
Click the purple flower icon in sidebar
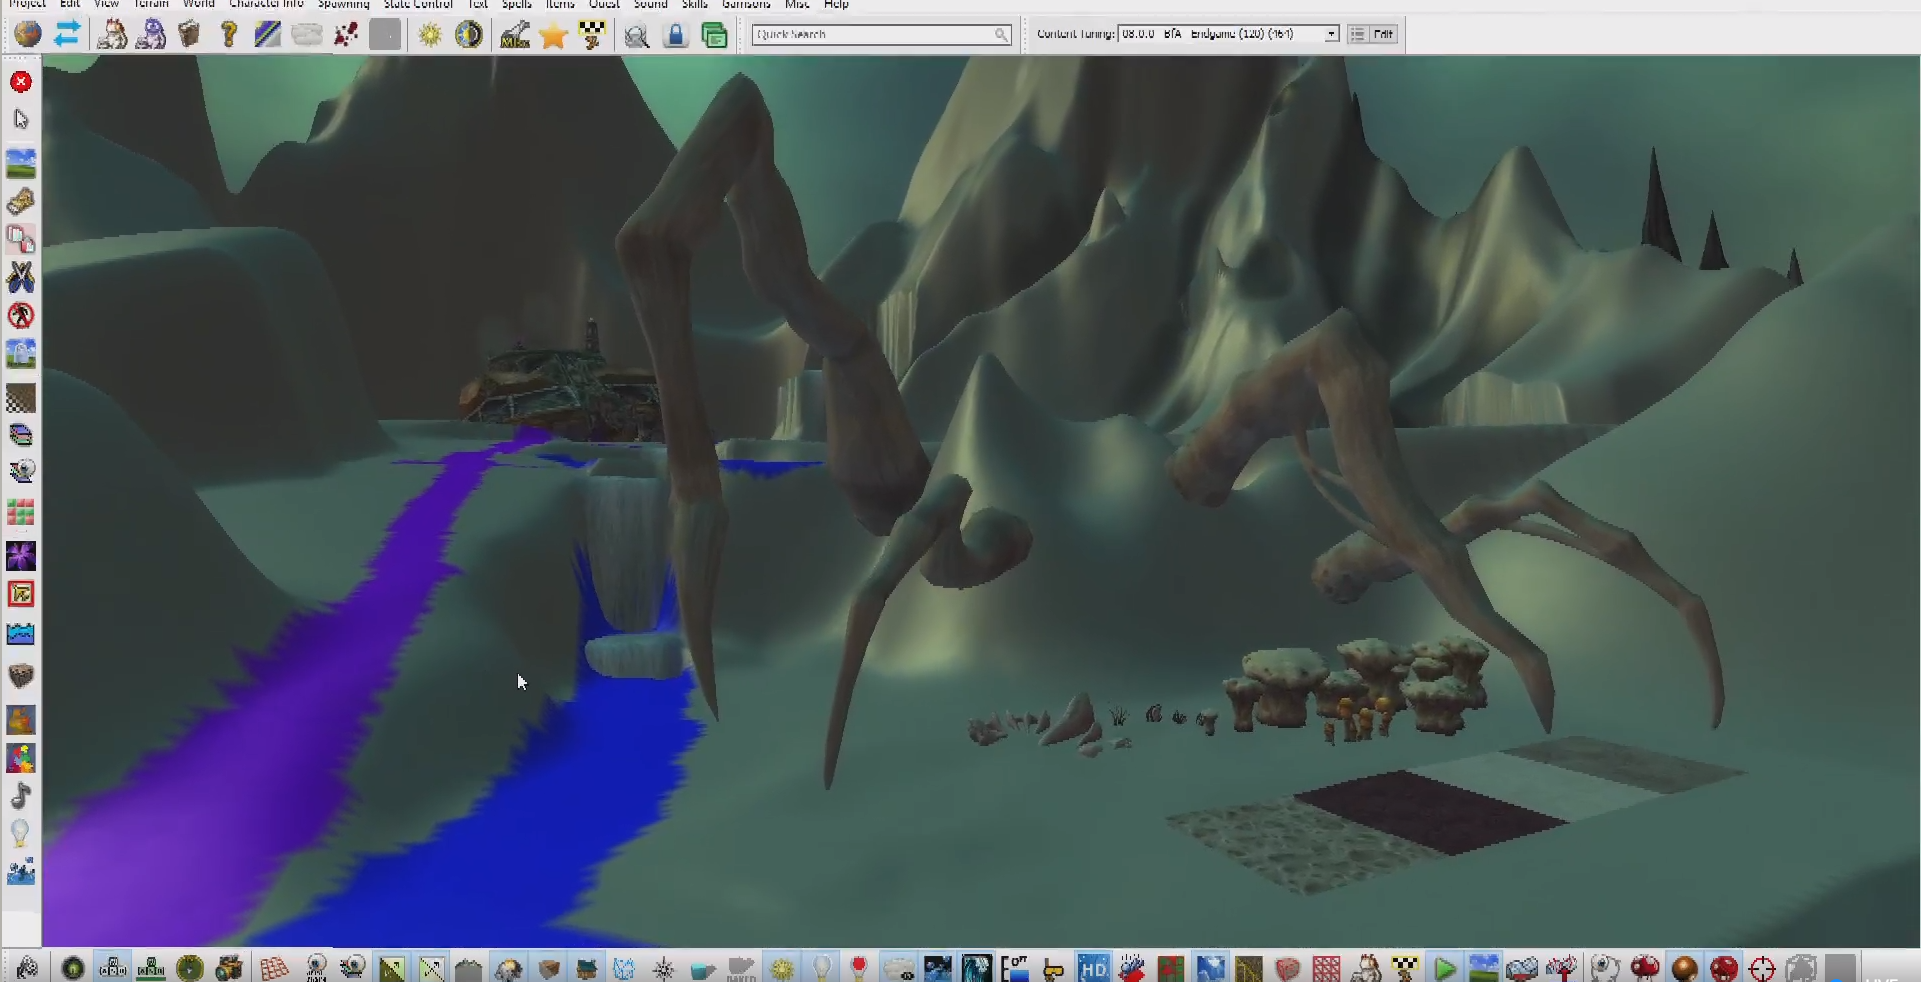pyautogui.click(x=21, y=555)
